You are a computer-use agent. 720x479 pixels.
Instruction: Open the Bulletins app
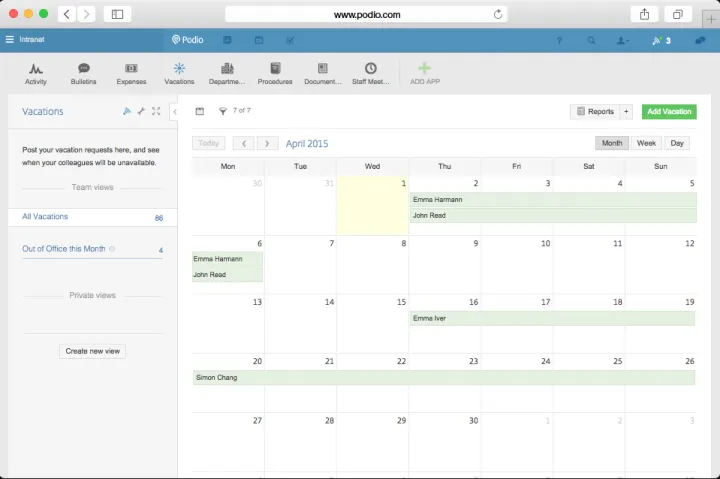(84, 69)
